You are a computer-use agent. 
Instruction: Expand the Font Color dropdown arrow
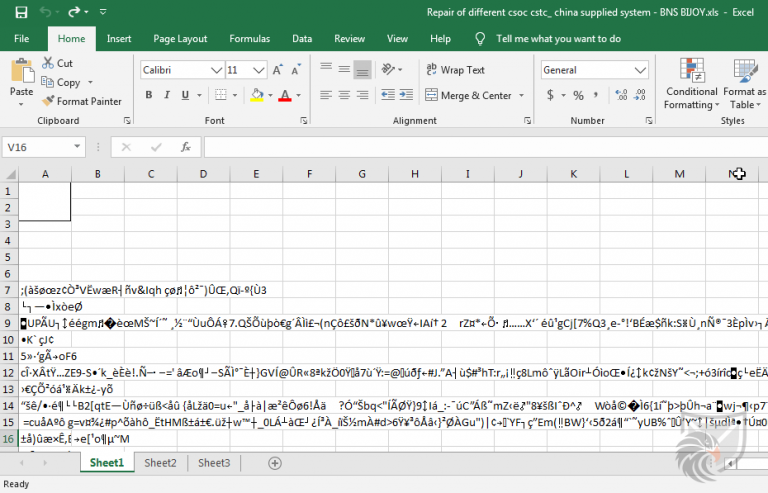(x=298, y=95)
